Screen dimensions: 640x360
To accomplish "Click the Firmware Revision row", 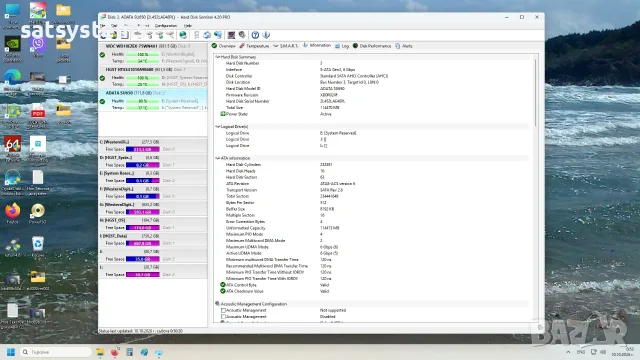I will pos(371,95).
